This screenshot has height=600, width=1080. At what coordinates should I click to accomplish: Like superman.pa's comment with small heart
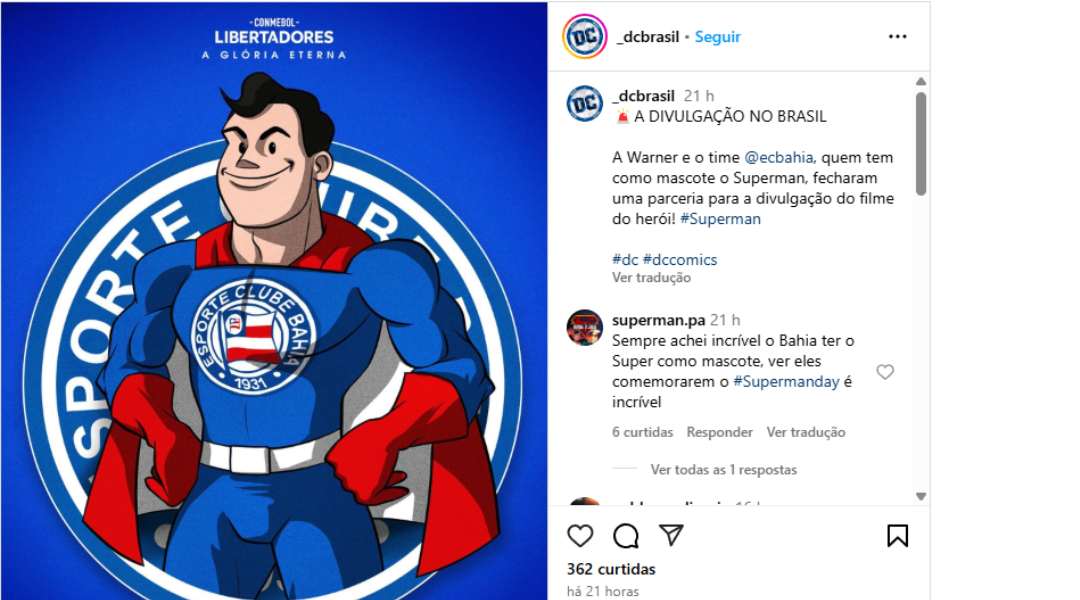tap(885, 372)
